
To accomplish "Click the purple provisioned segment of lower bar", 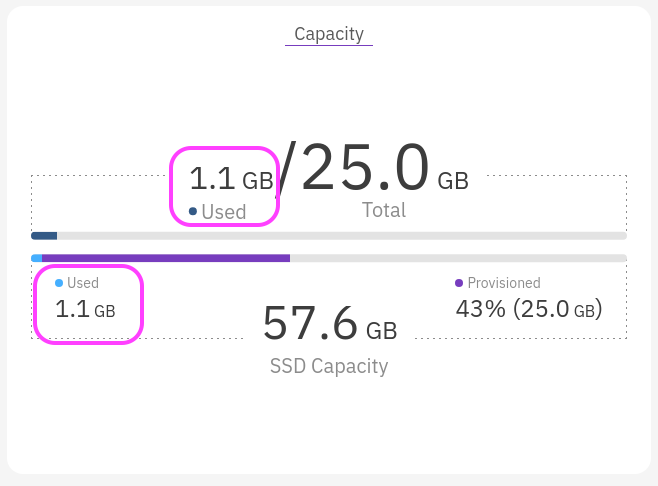I will (166, 258).
